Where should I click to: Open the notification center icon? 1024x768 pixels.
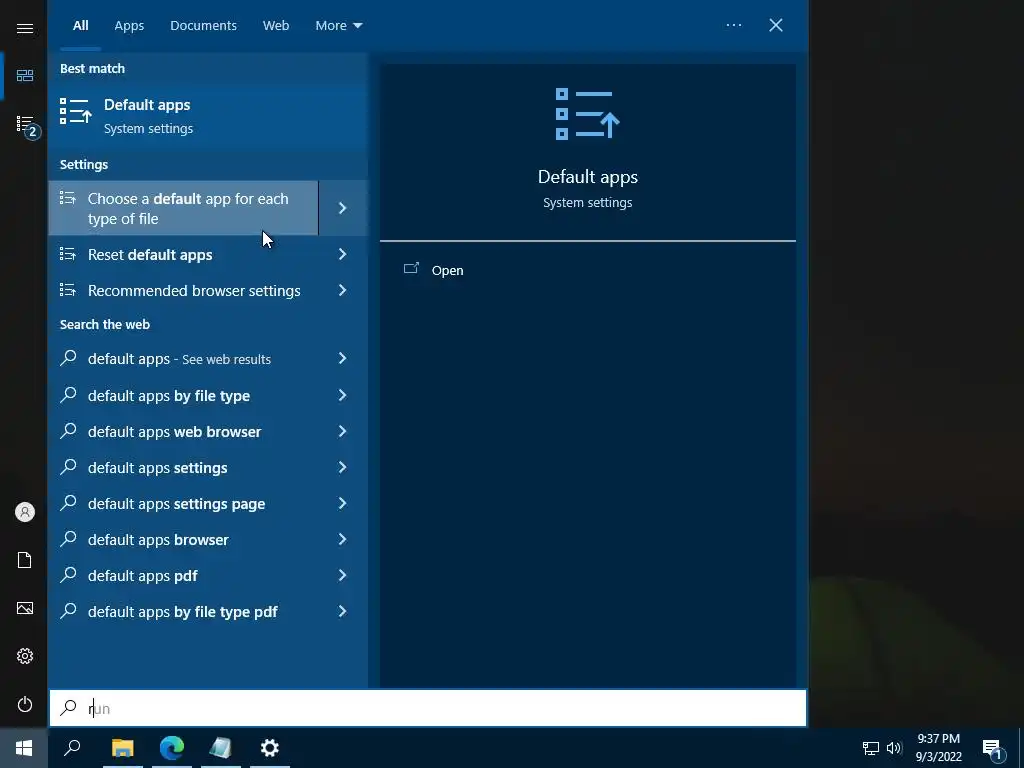point(994,749)
